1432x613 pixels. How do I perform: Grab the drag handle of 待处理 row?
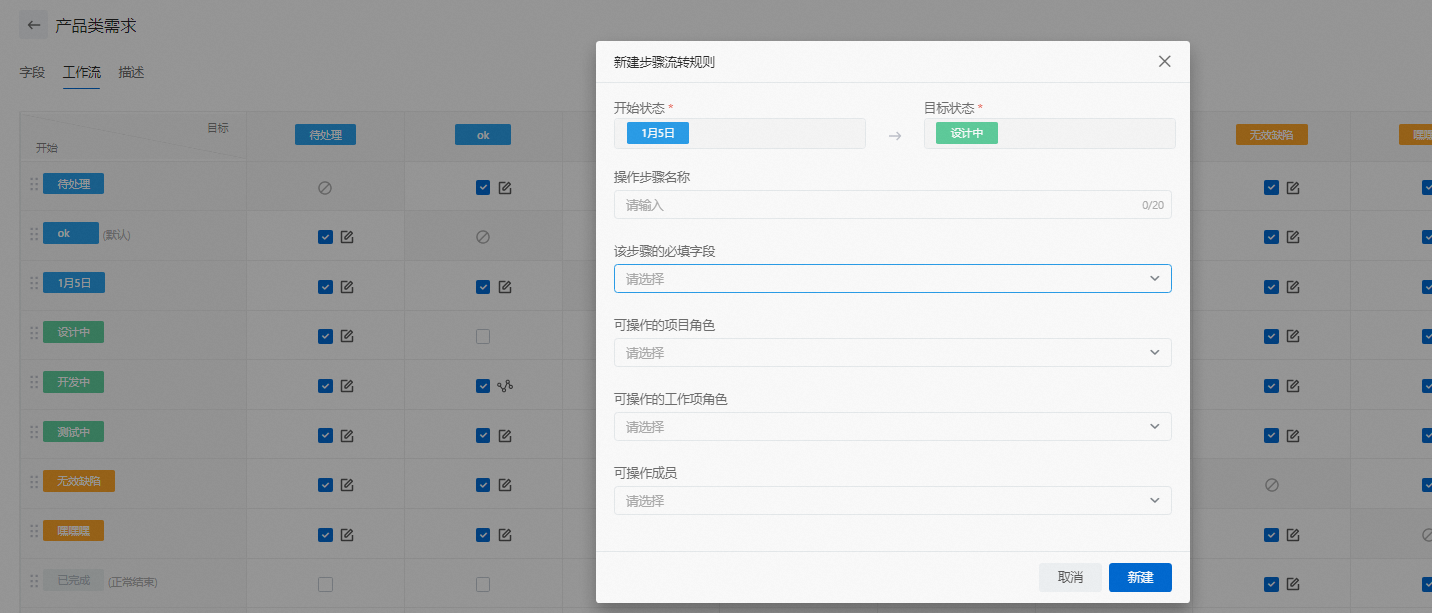(34, 184)
